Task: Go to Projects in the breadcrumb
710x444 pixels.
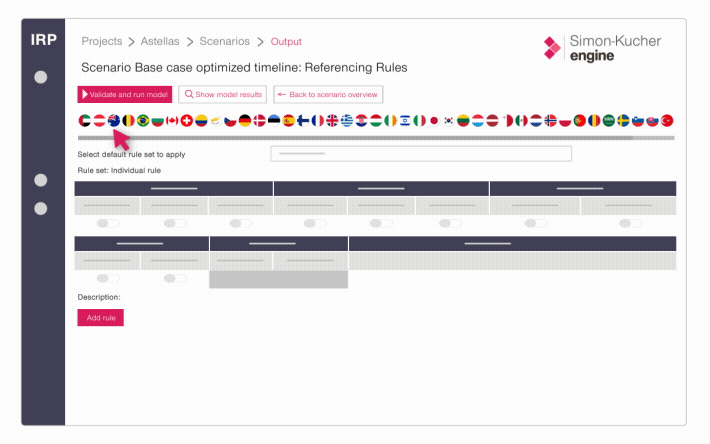Action: tap(102, 42)
